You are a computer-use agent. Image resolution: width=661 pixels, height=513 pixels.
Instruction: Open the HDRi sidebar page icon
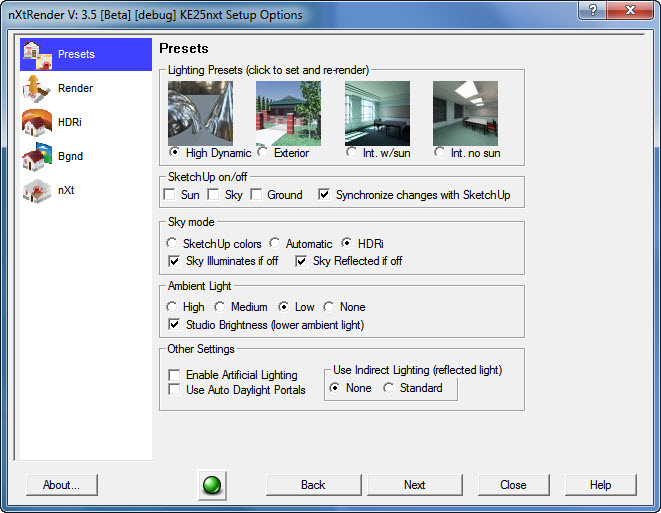[37, 122]
